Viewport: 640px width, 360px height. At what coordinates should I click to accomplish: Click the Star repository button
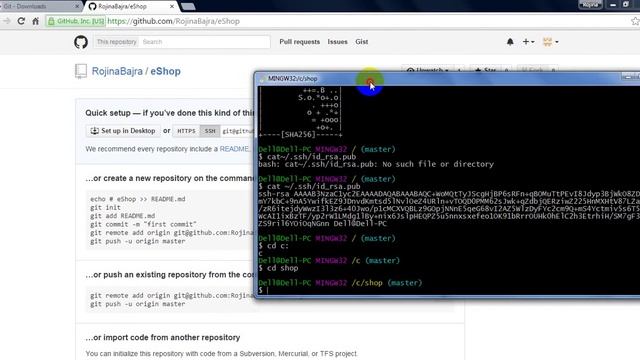coord(485,70)
